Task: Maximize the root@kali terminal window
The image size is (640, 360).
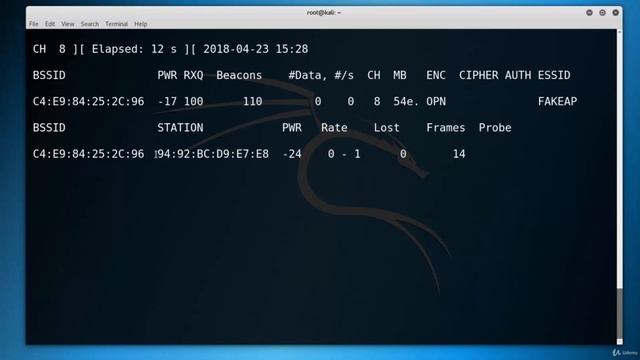Action: [602, 13]
